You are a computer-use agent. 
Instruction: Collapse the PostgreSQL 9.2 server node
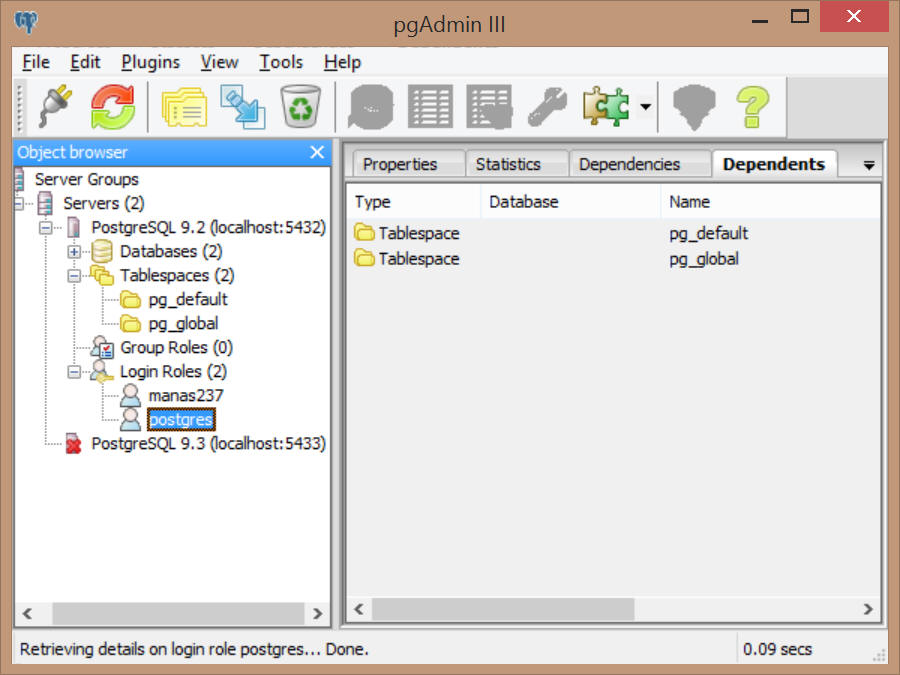pos(45,228)
